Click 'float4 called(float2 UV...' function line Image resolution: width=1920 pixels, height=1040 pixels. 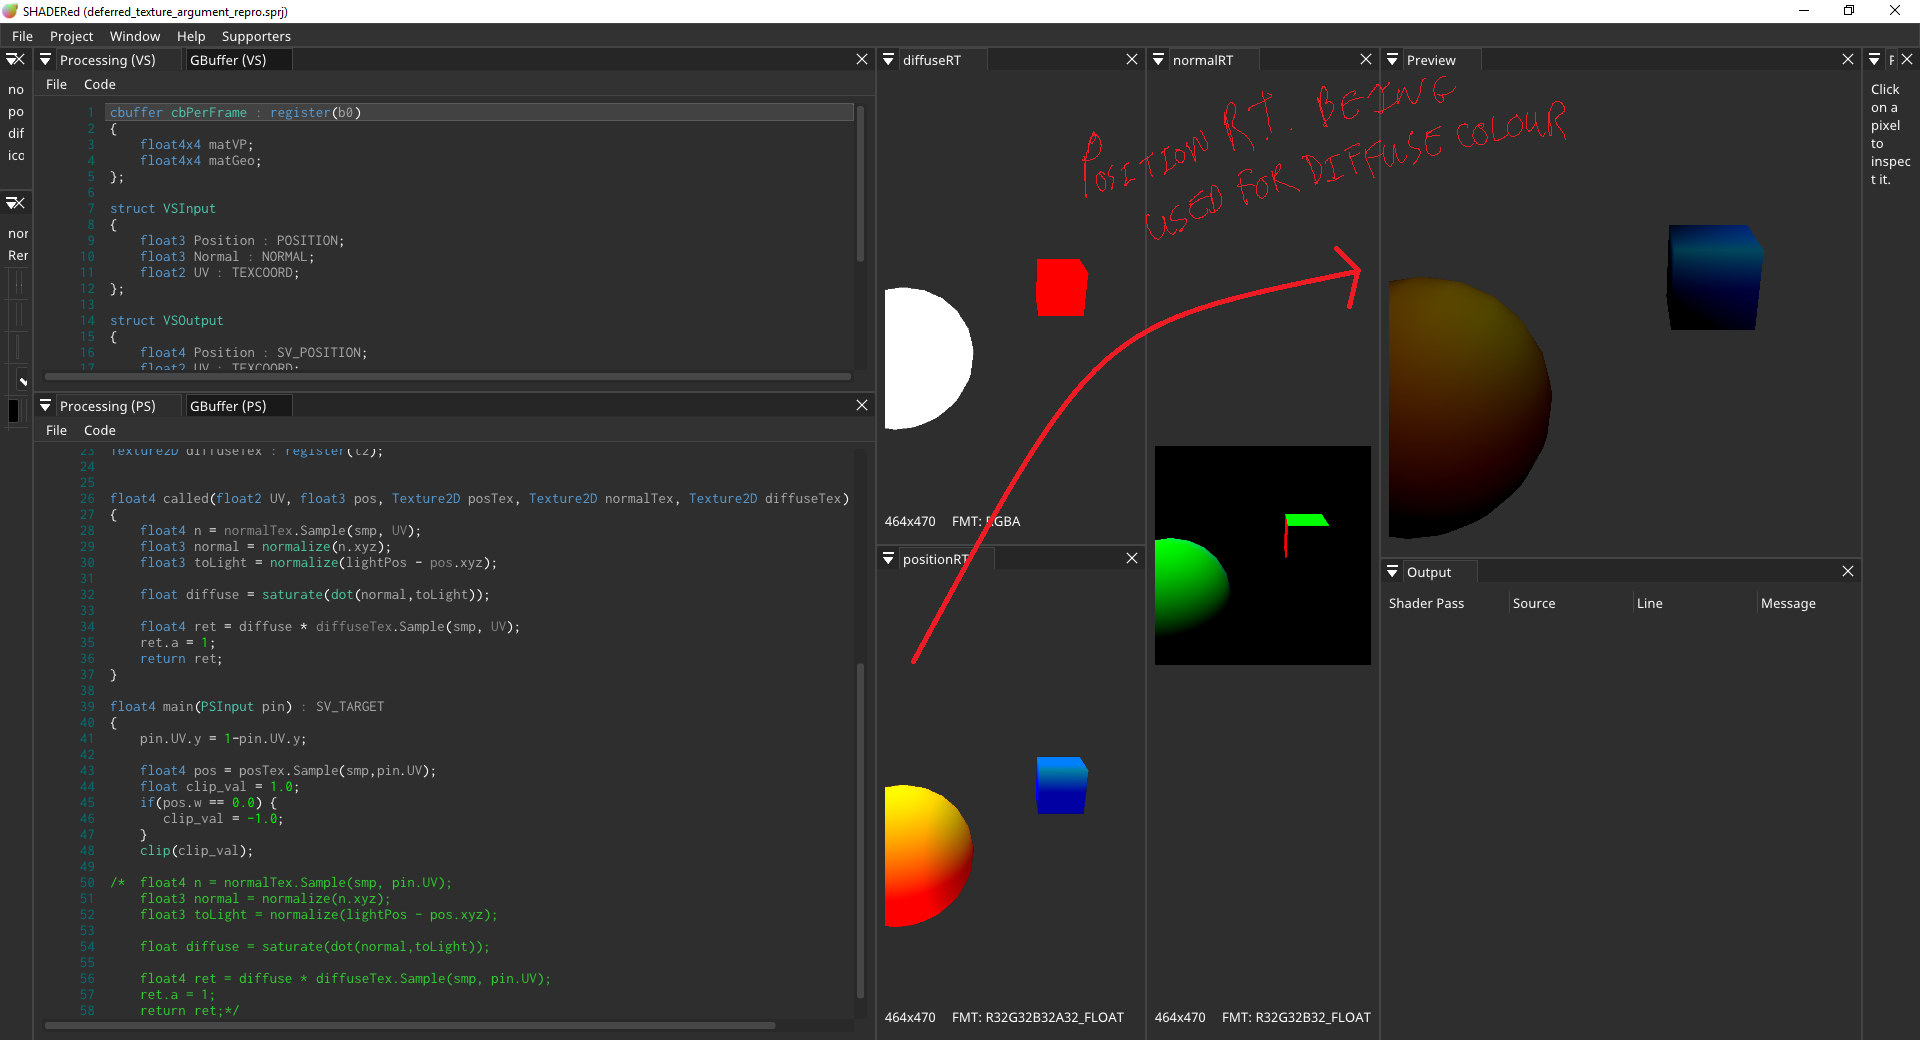479,499
